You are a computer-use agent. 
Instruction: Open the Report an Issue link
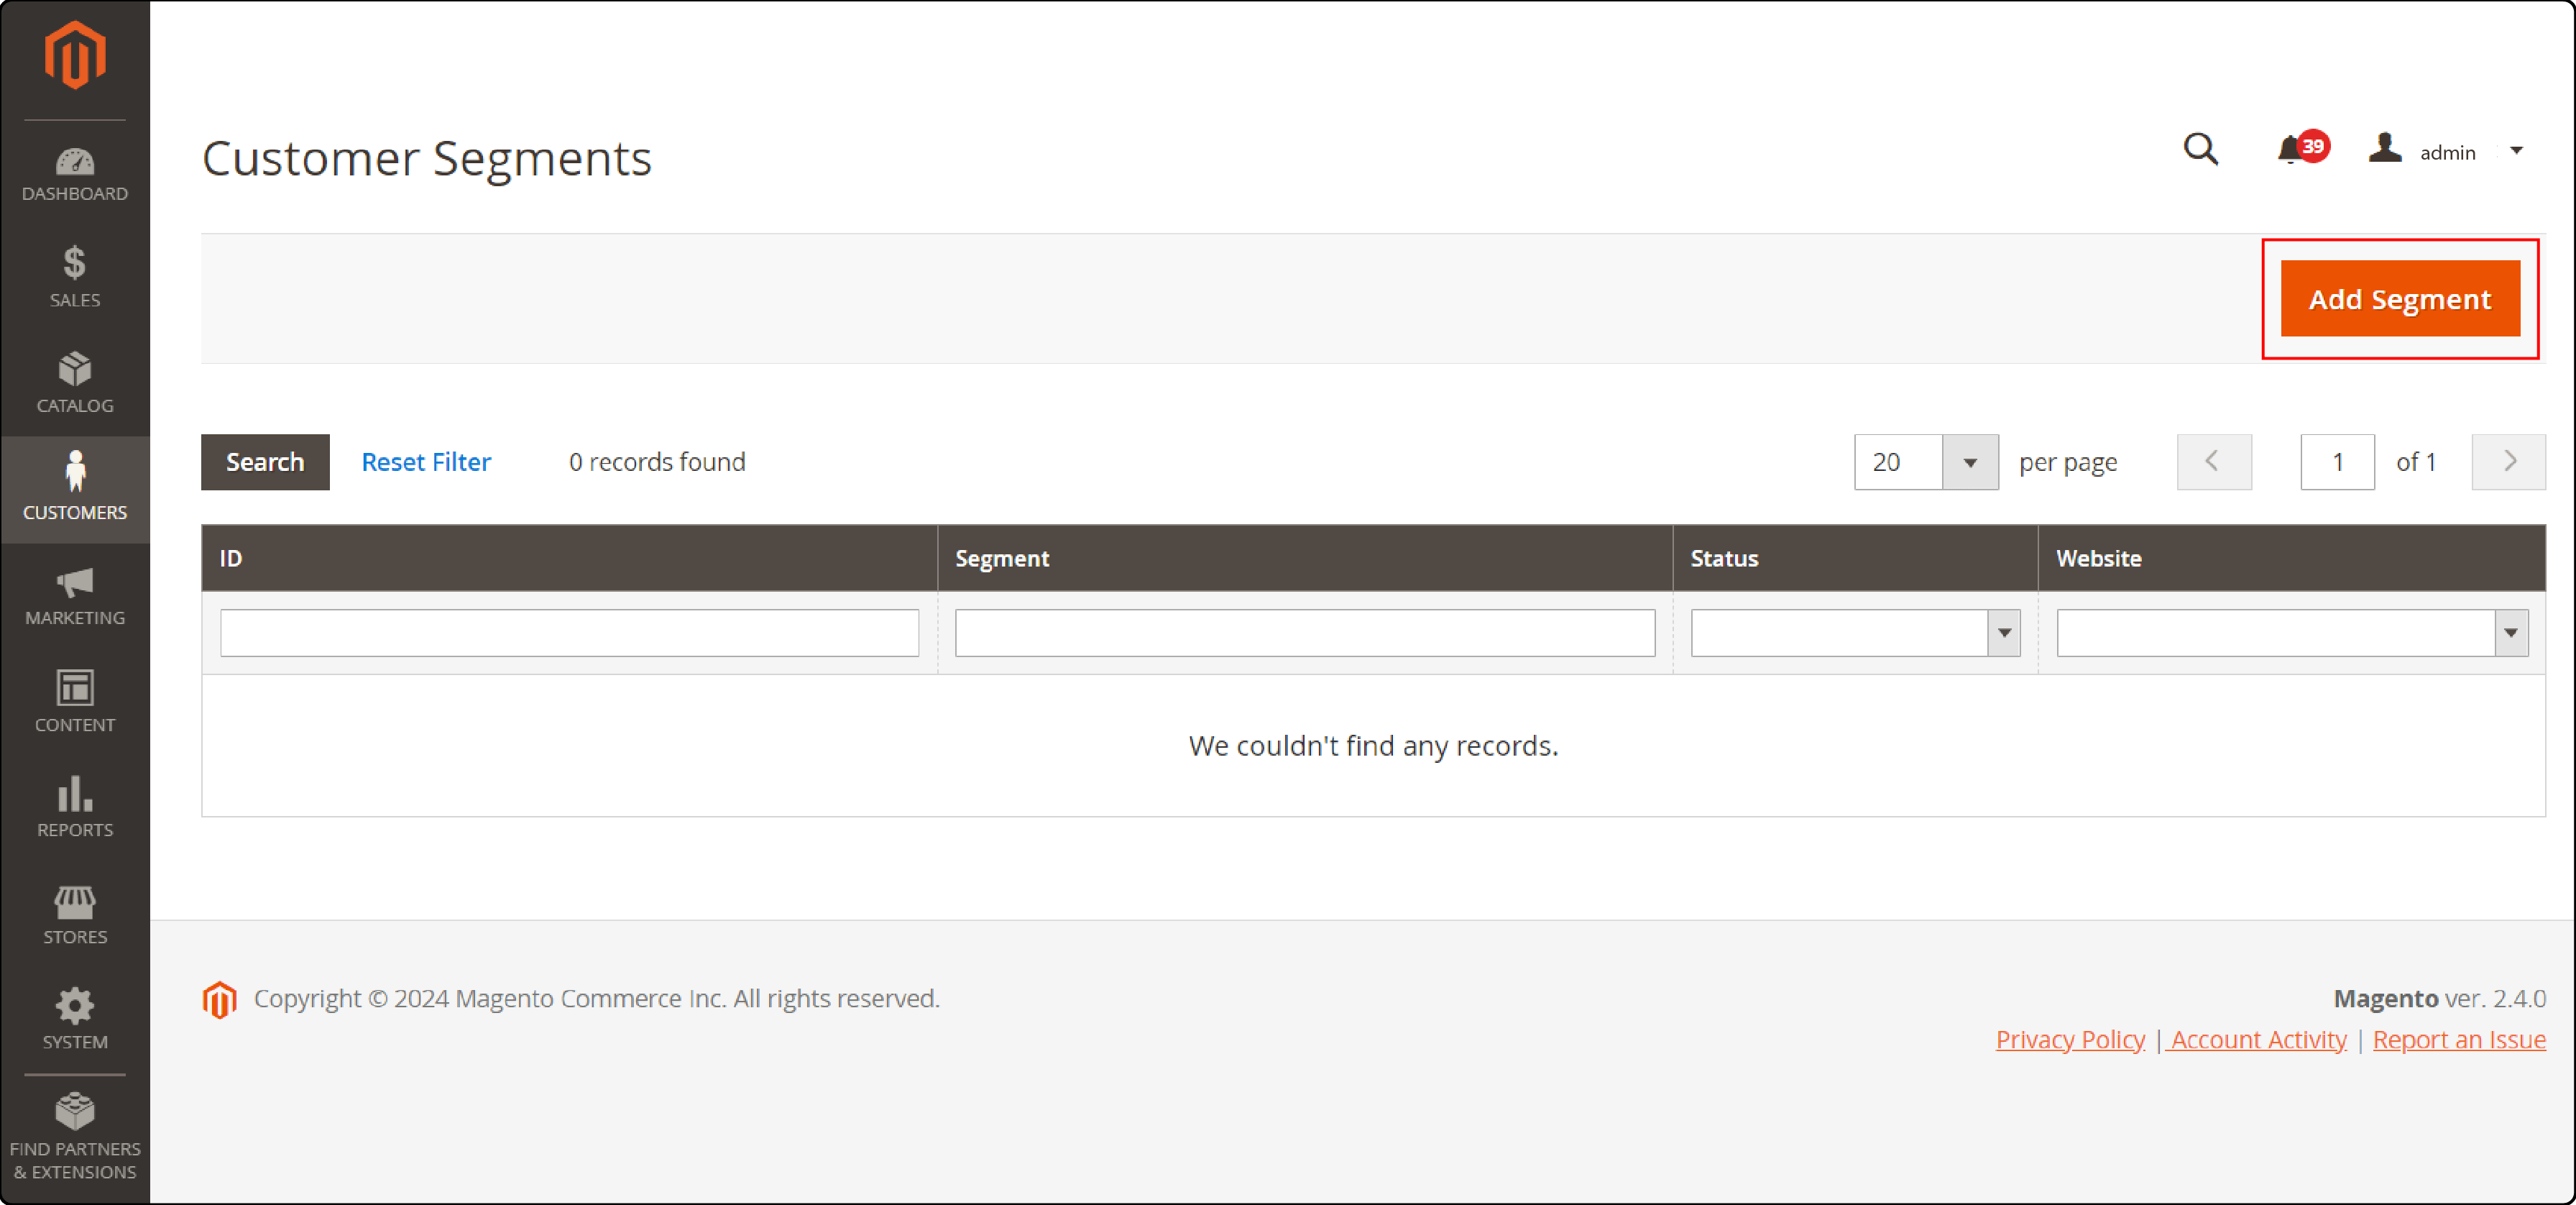2459,1040
